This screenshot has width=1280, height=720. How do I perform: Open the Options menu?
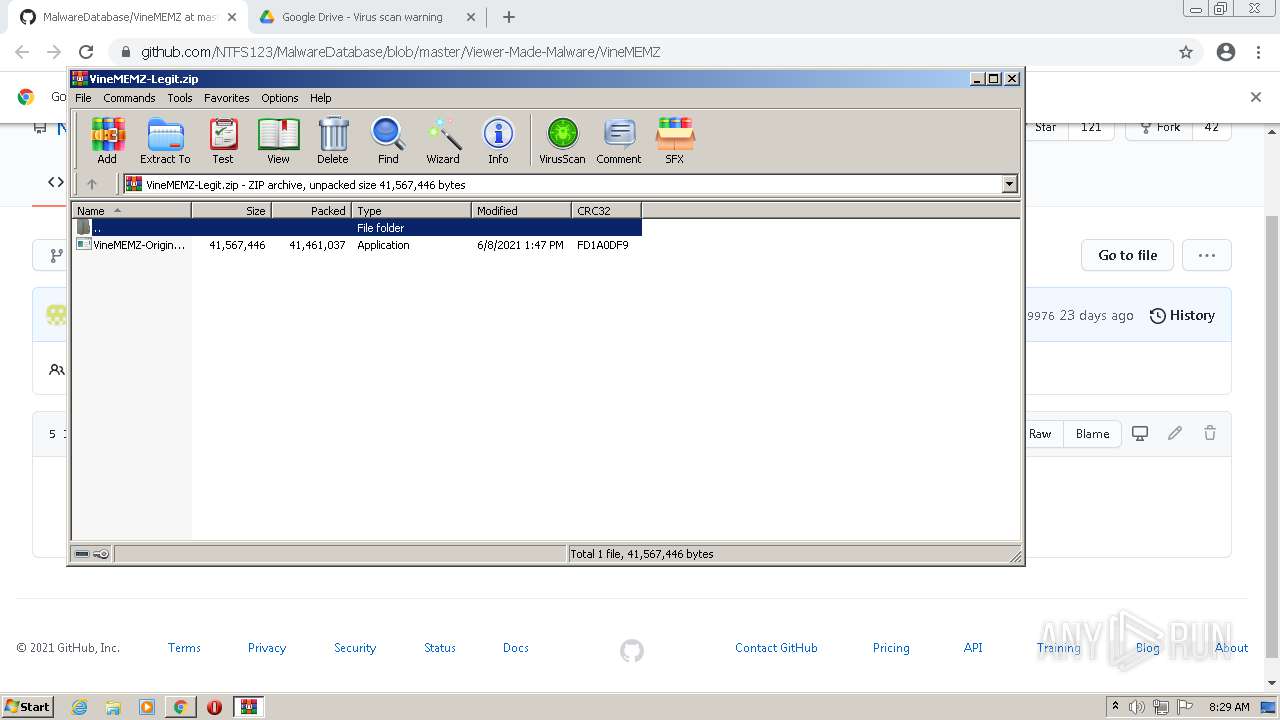280,98
